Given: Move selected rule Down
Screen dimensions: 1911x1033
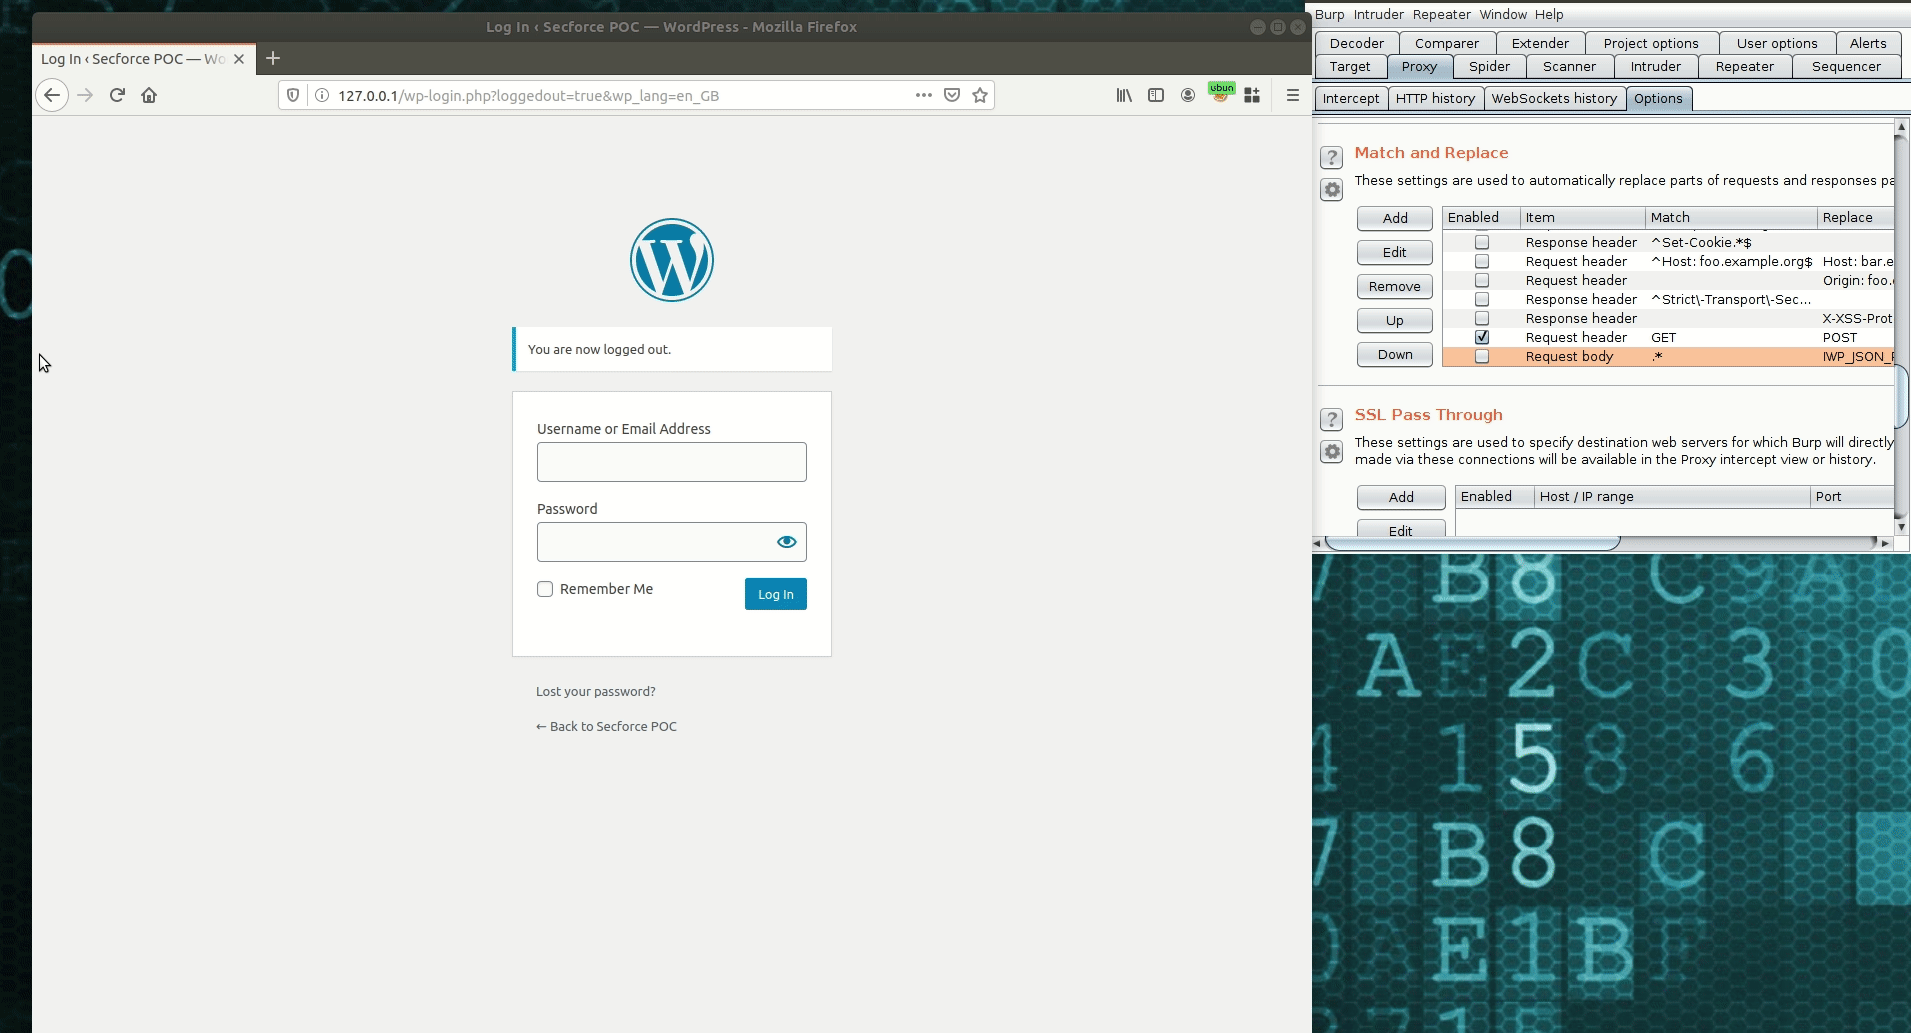Looking at the screenshot, I should coord(1395,354).
